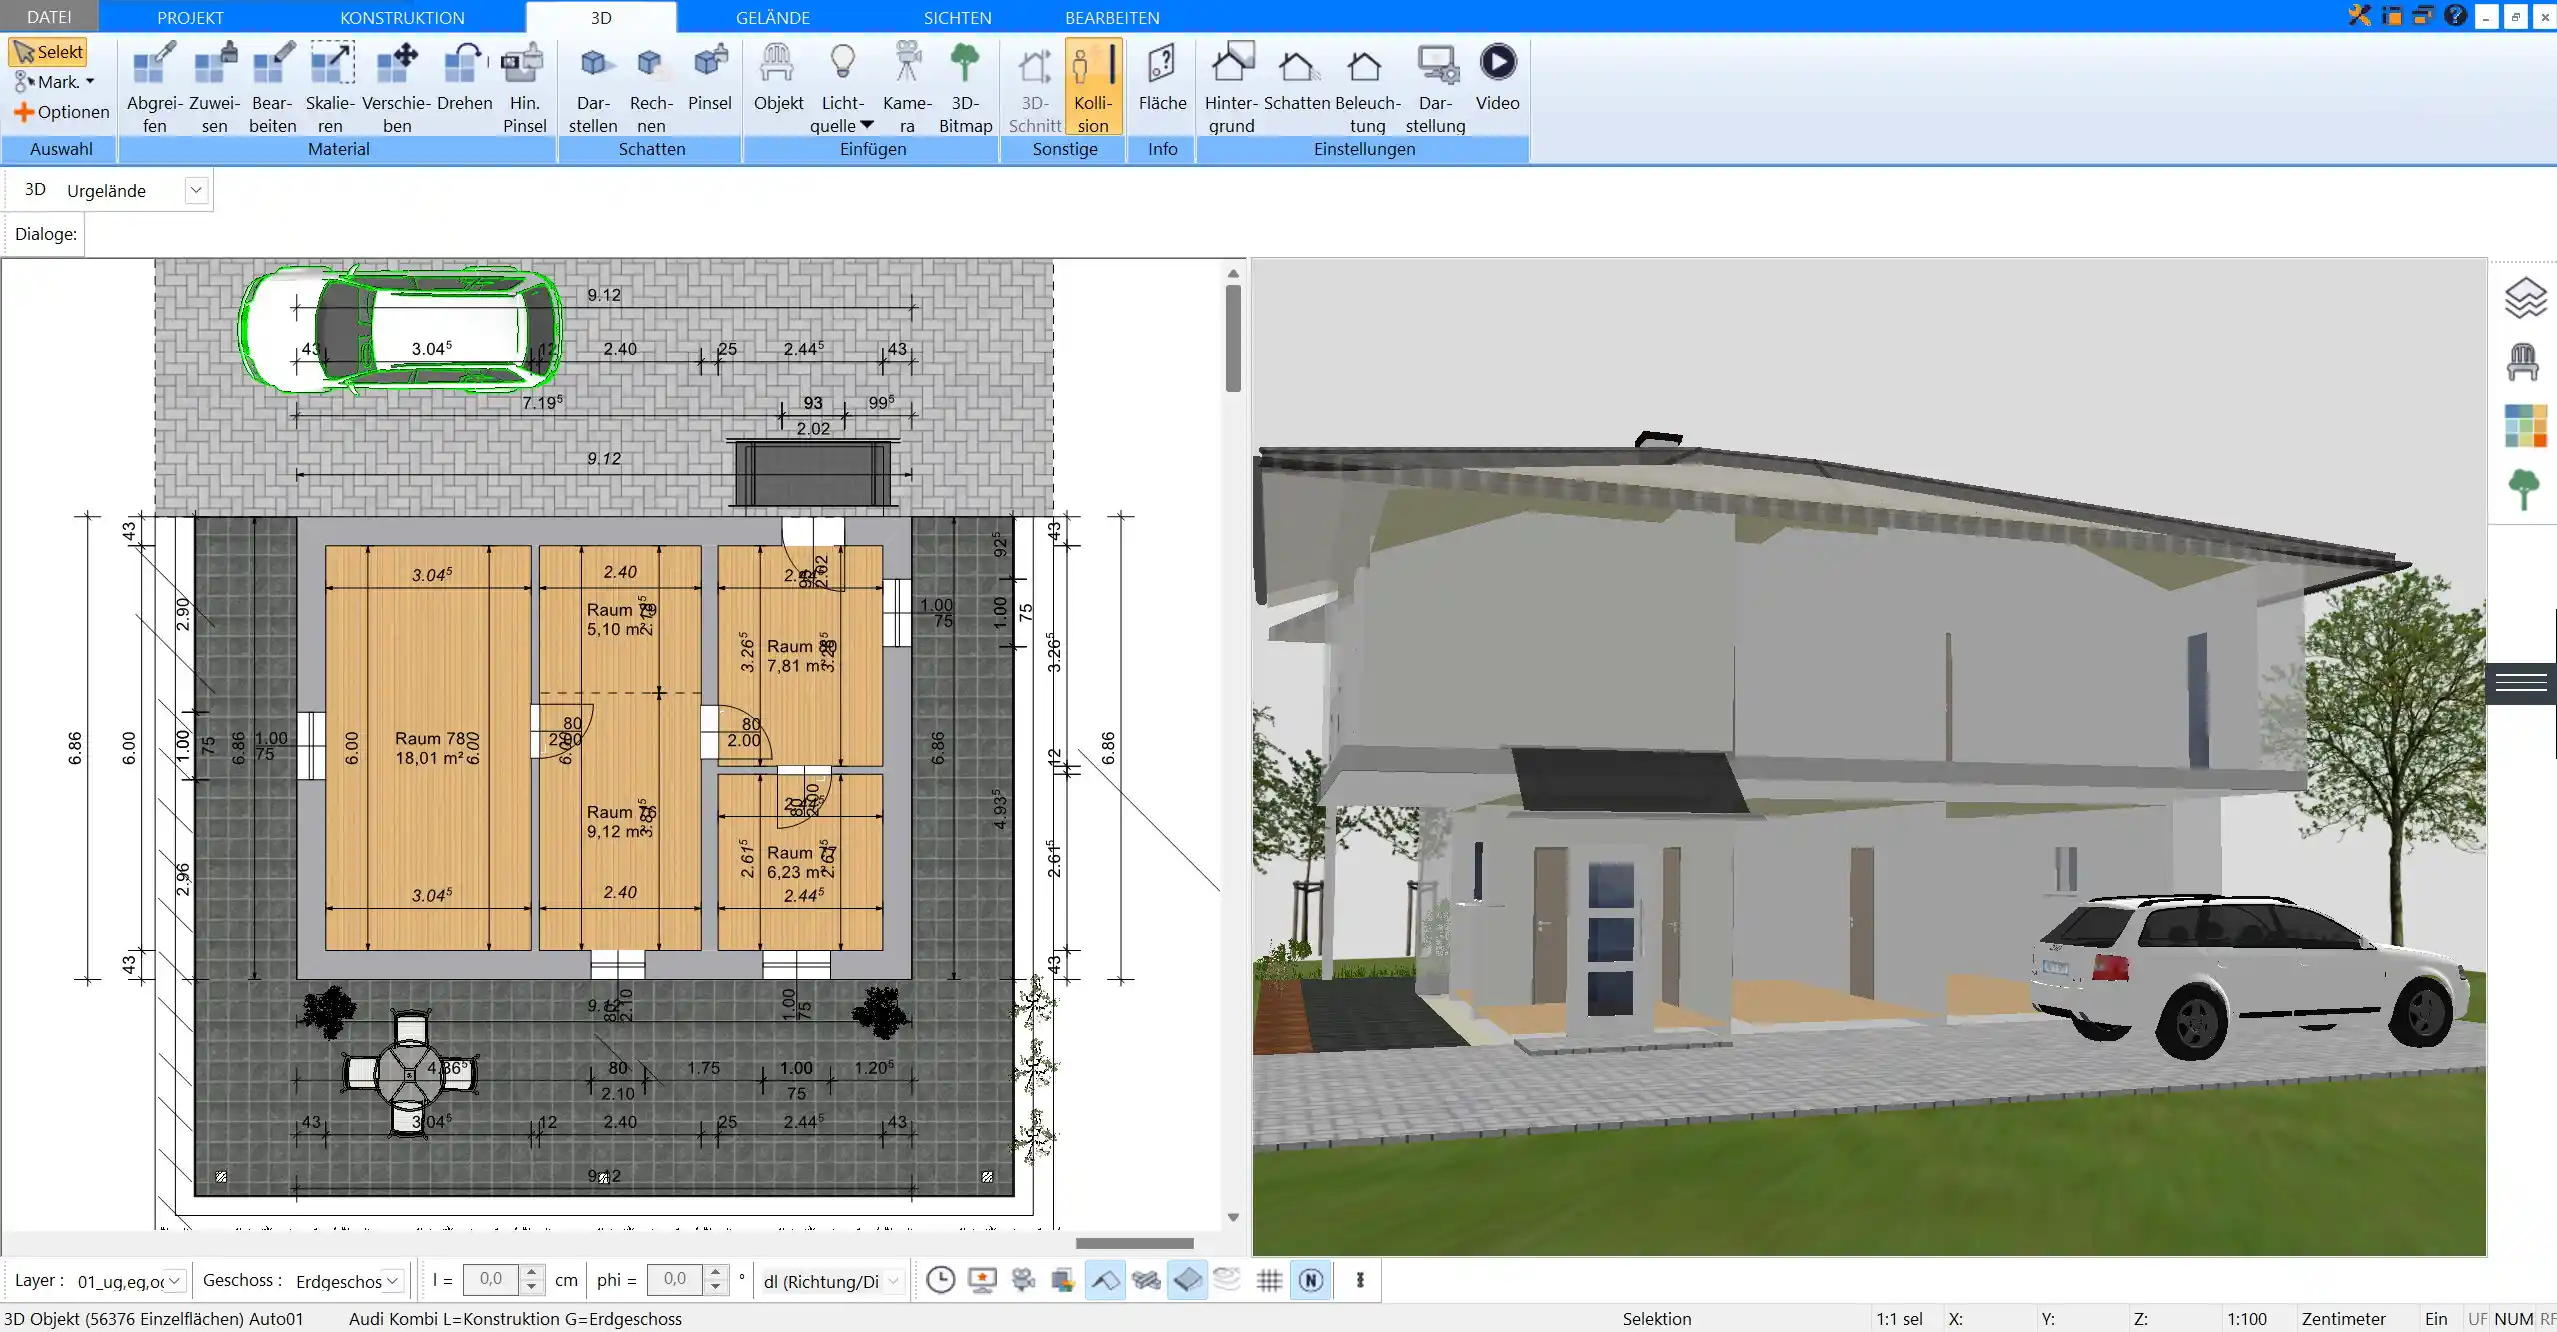Image resolution: width=2557 pixels, height=1332 pixels.
Task: Open the Layer dropdown list
Action: coord(174,1281)
